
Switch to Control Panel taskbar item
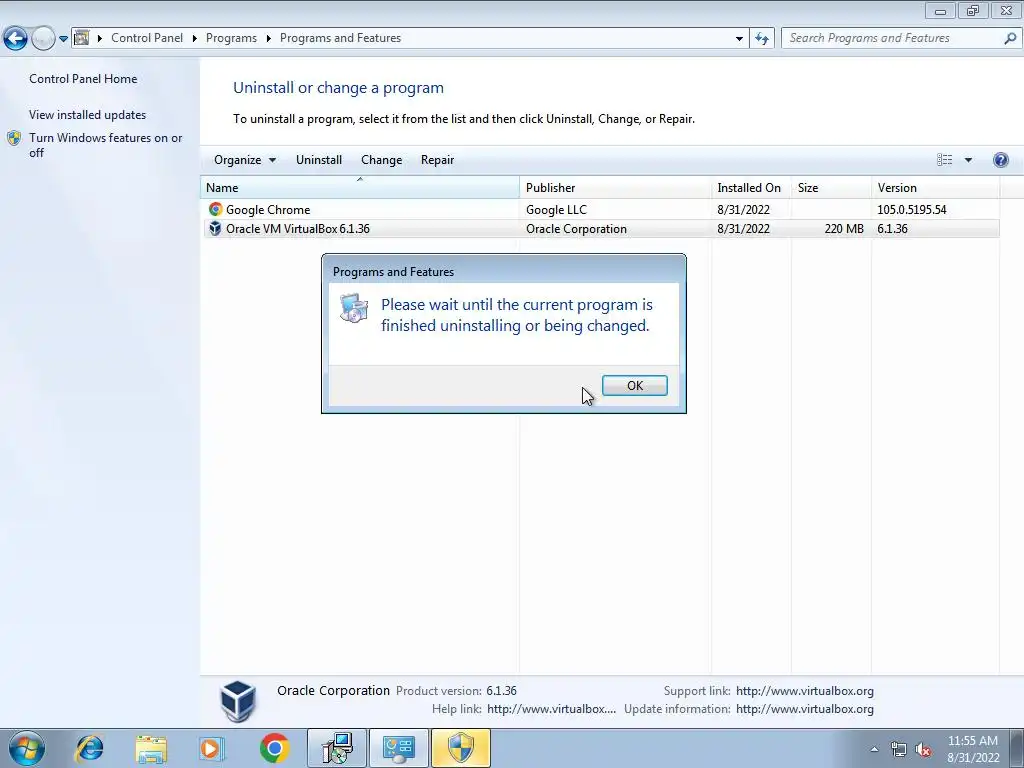399,748
